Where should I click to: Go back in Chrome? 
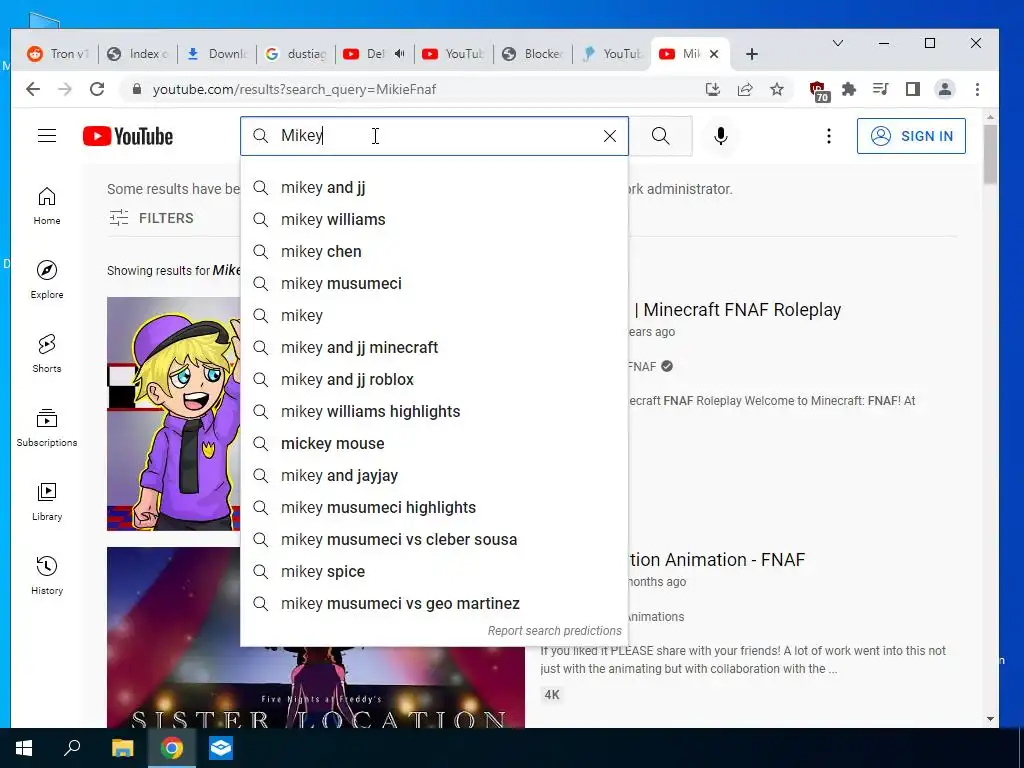(x=33, y=89)
